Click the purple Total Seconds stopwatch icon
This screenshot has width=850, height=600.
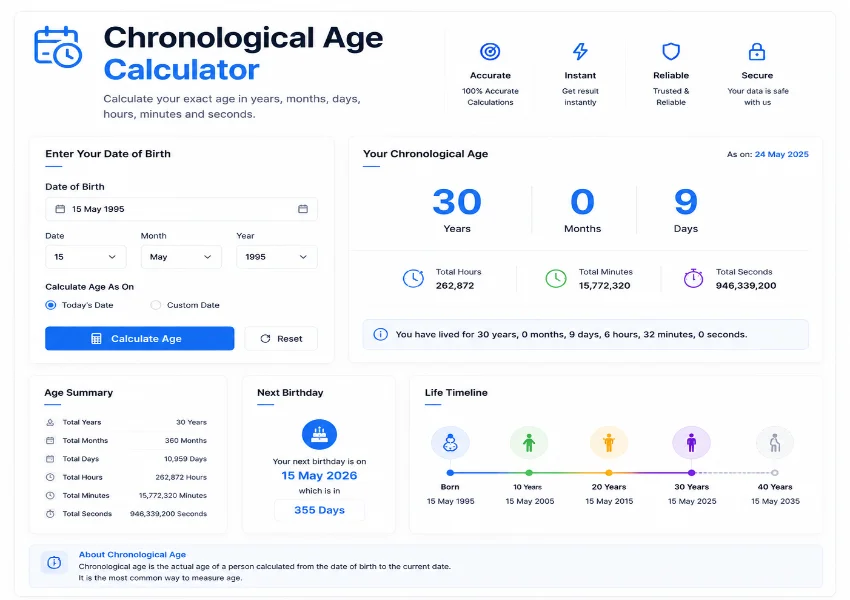point(693,279)
